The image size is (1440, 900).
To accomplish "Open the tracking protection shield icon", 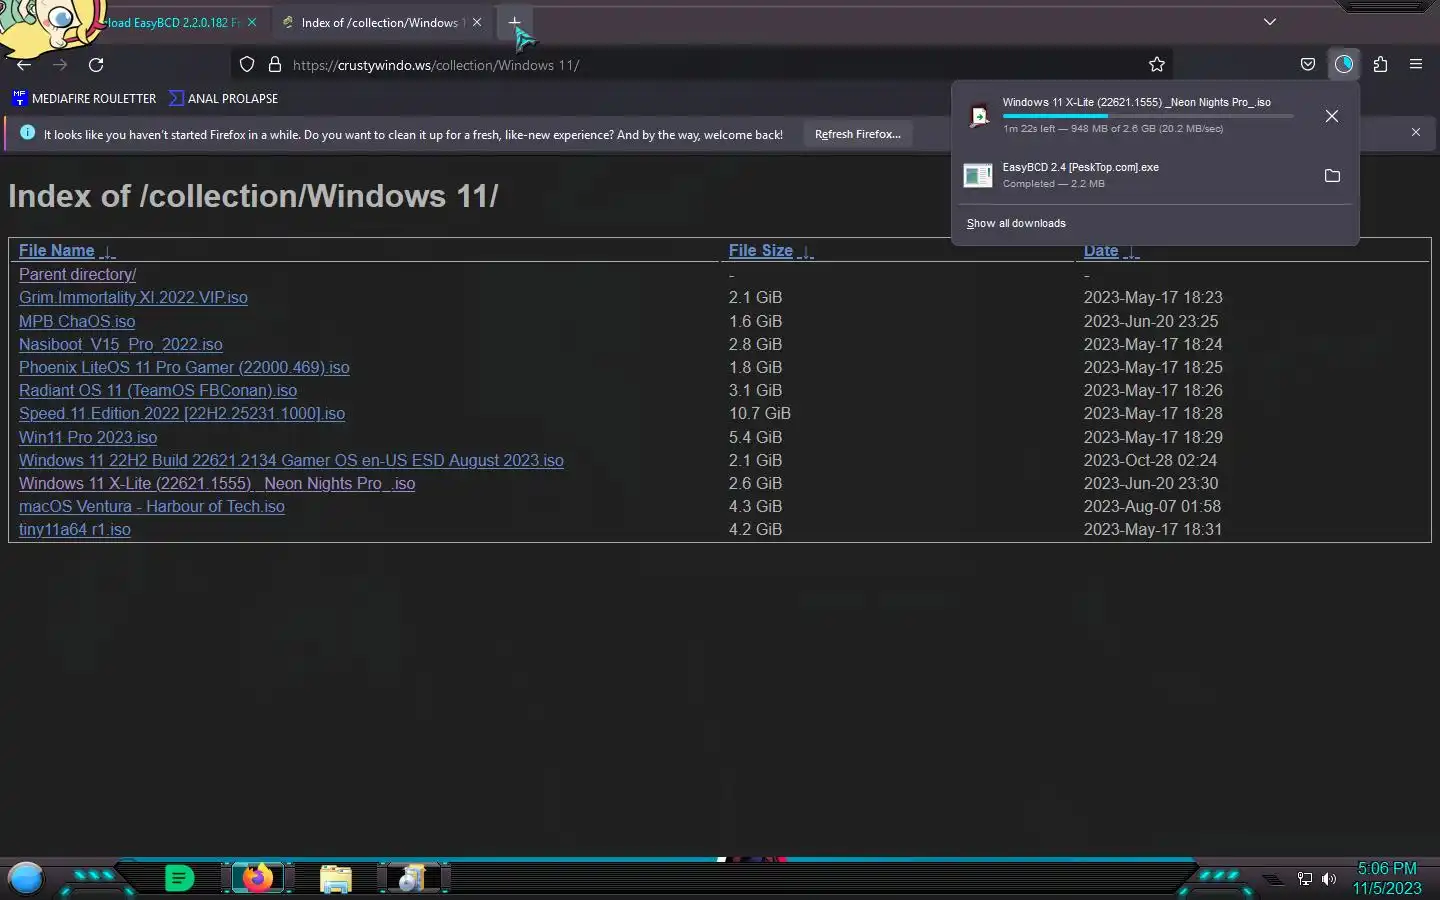I will pos(247,65).
